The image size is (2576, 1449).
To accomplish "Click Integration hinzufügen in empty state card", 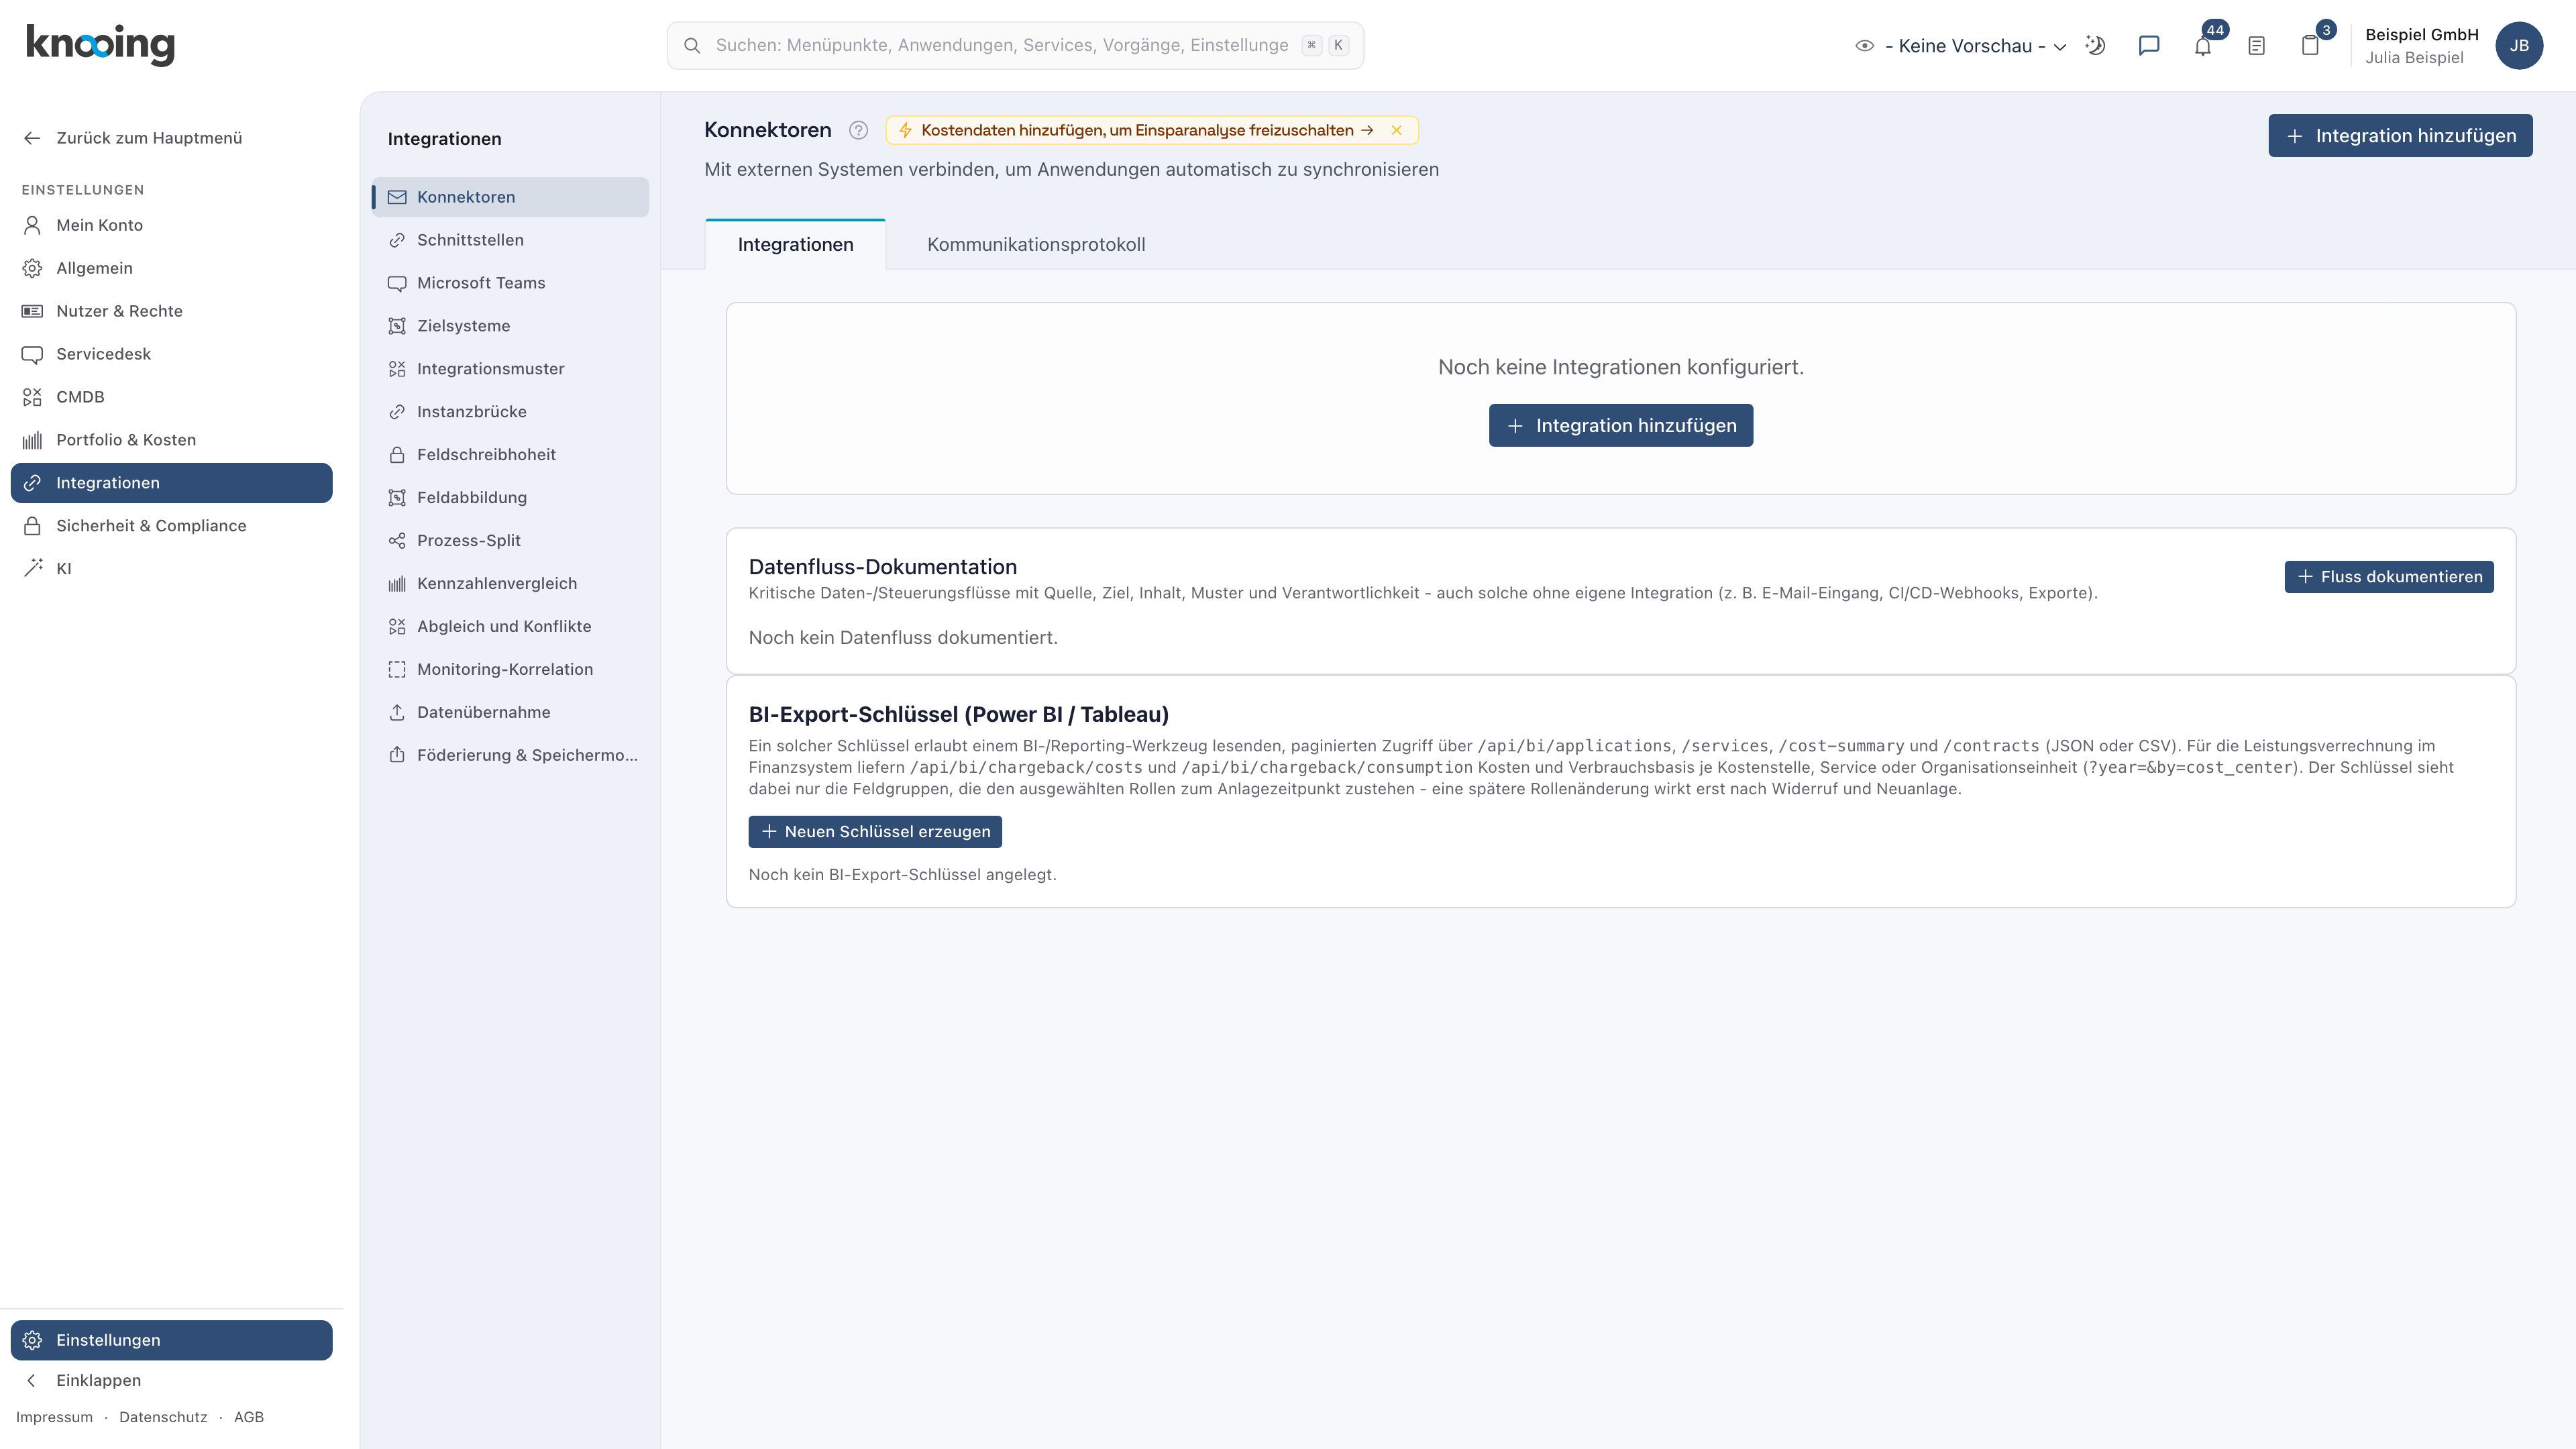I will click(1620, 426).
